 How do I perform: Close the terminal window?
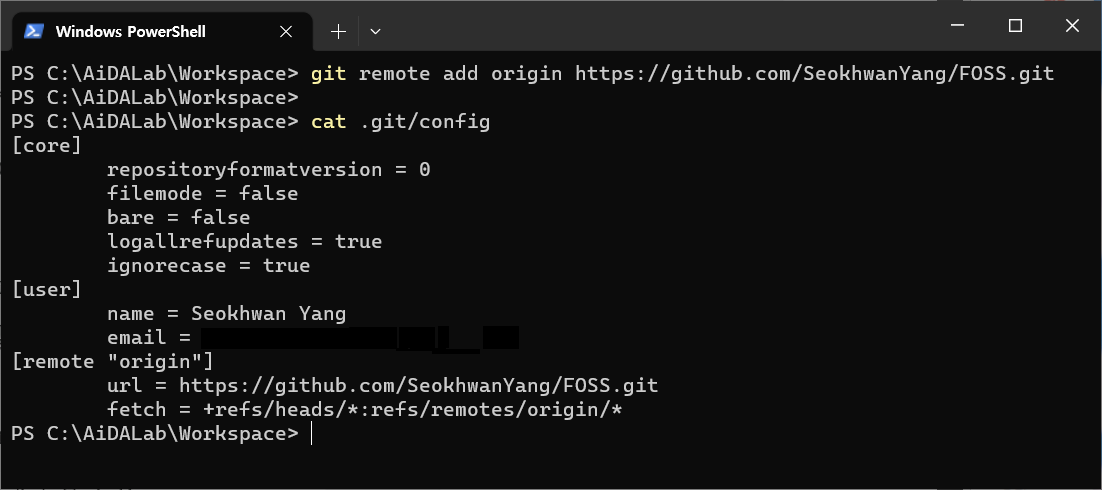click(x=1072, y=26)
